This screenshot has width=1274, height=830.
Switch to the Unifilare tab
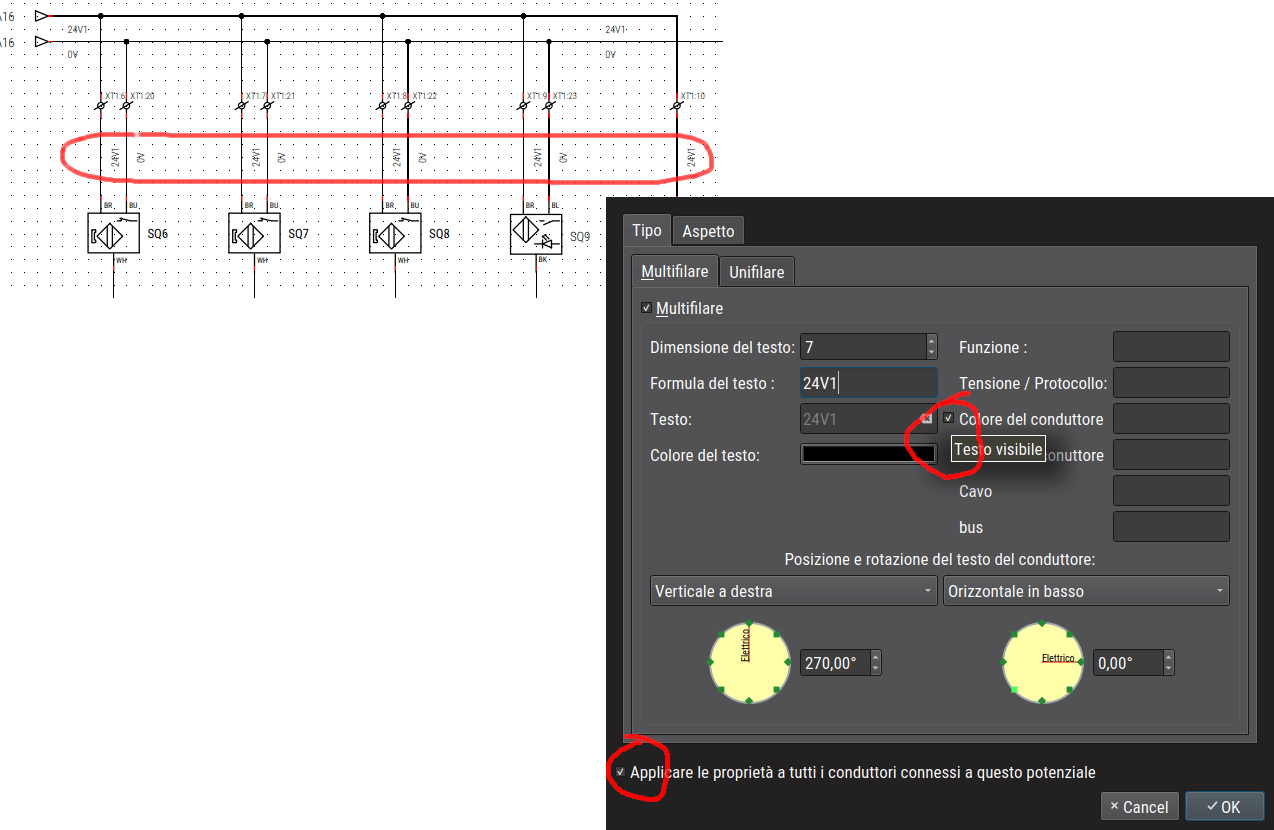(756, 271)
